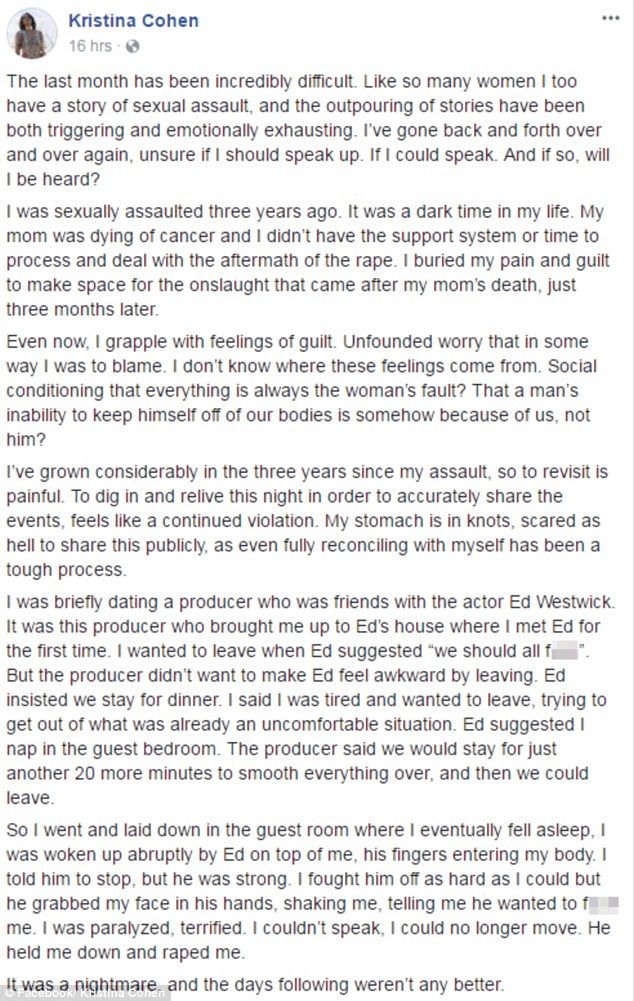The width and height of the screenshot is (634, 1001).
Task: Click the blurred word after "he wanted to"
Action: (603, 904)
